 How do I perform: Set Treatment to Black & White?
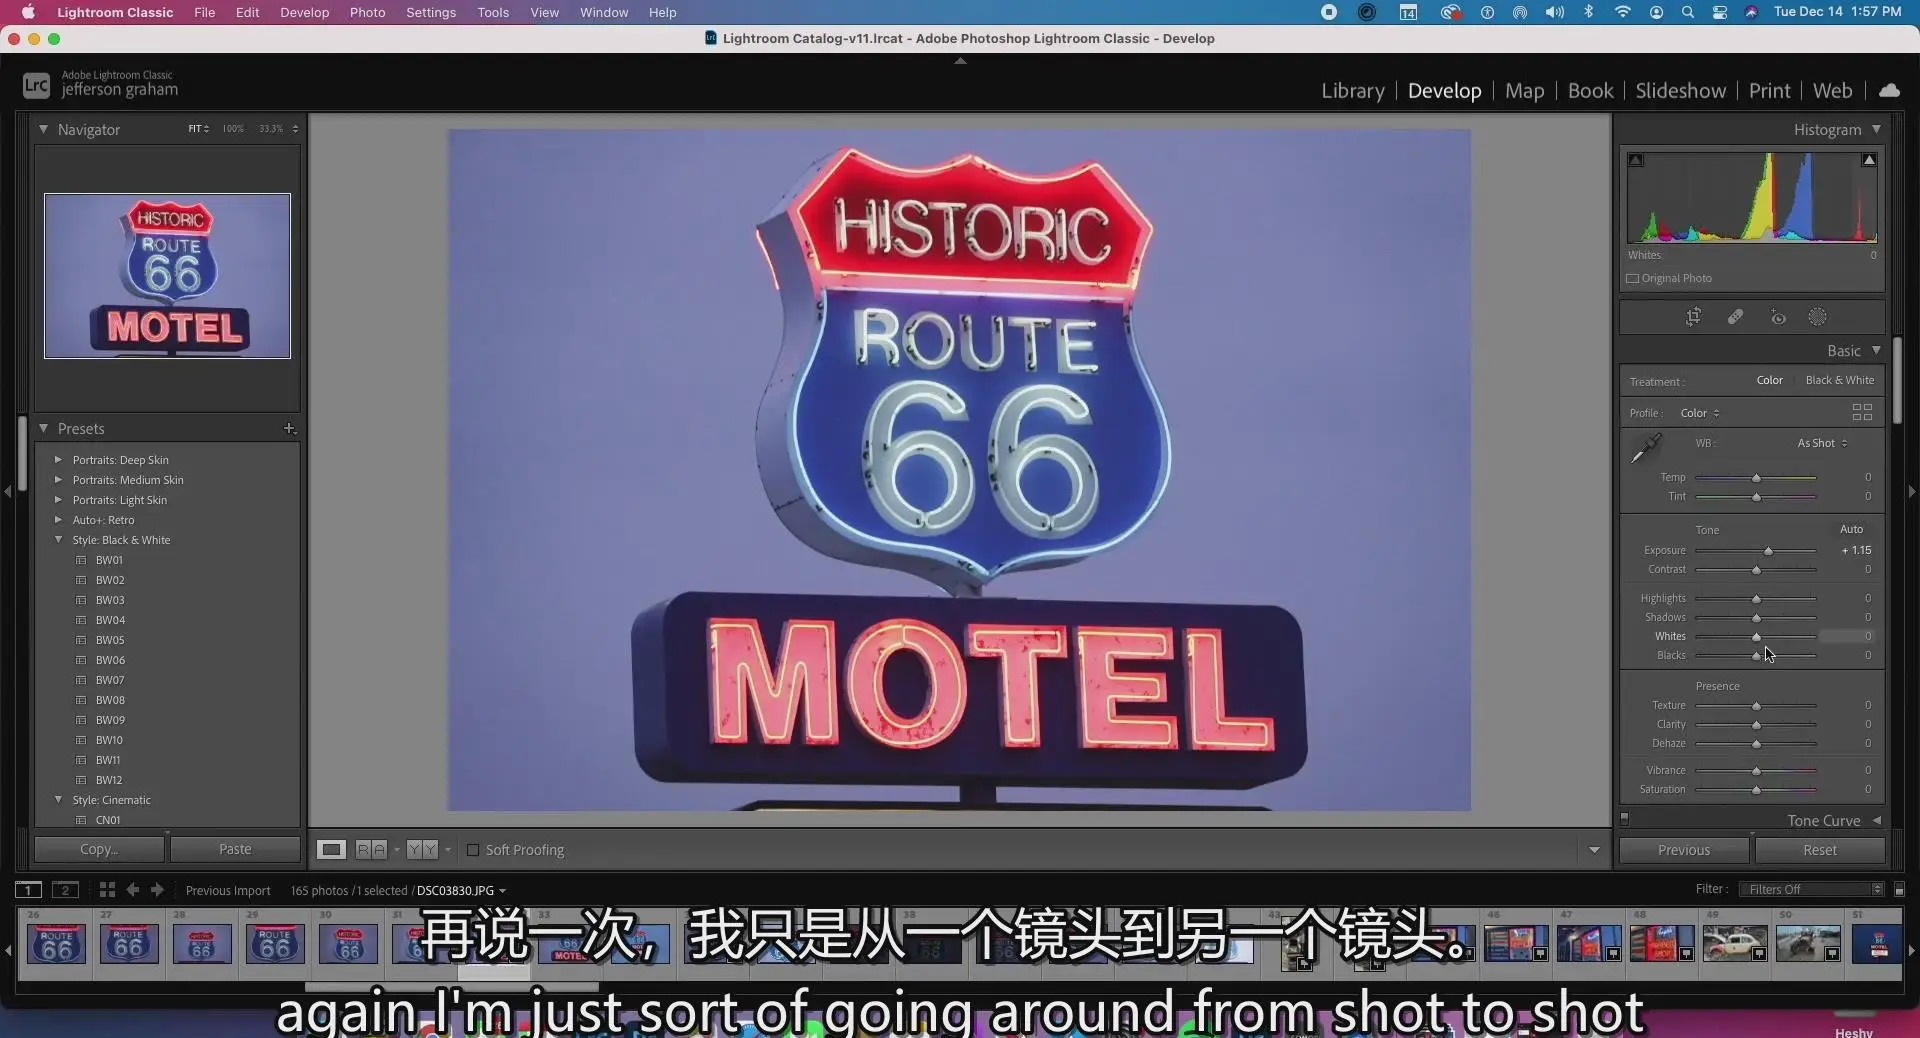pyautogui.click(x=1839, y=380)
